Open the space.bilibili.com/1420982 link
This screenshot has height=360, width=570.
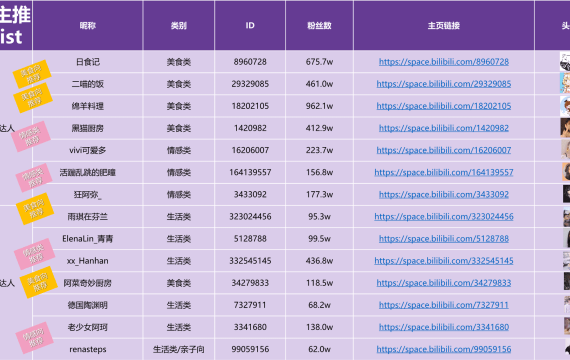[x=443, y=128]
